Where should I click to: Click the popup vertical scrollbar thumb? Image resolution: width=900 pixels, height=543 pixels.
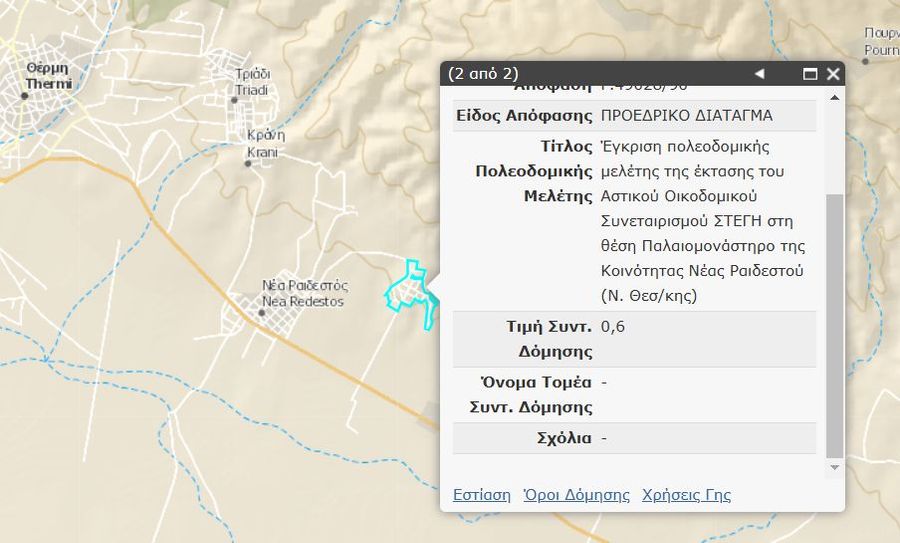click(835, 320)
